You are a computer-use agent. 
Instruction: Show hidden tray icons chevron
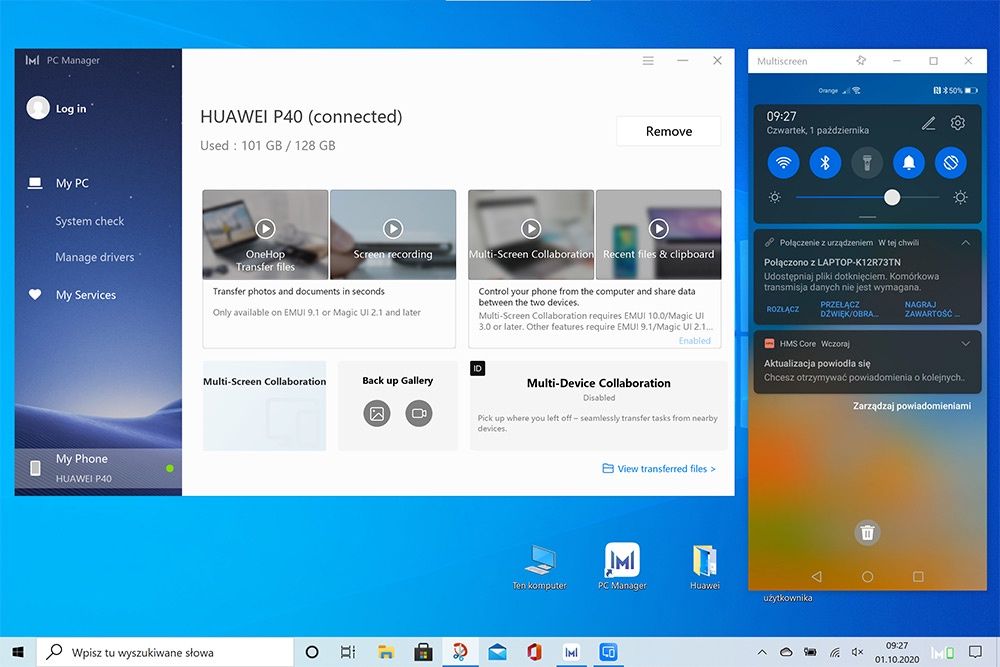click(x=761, y=652)
